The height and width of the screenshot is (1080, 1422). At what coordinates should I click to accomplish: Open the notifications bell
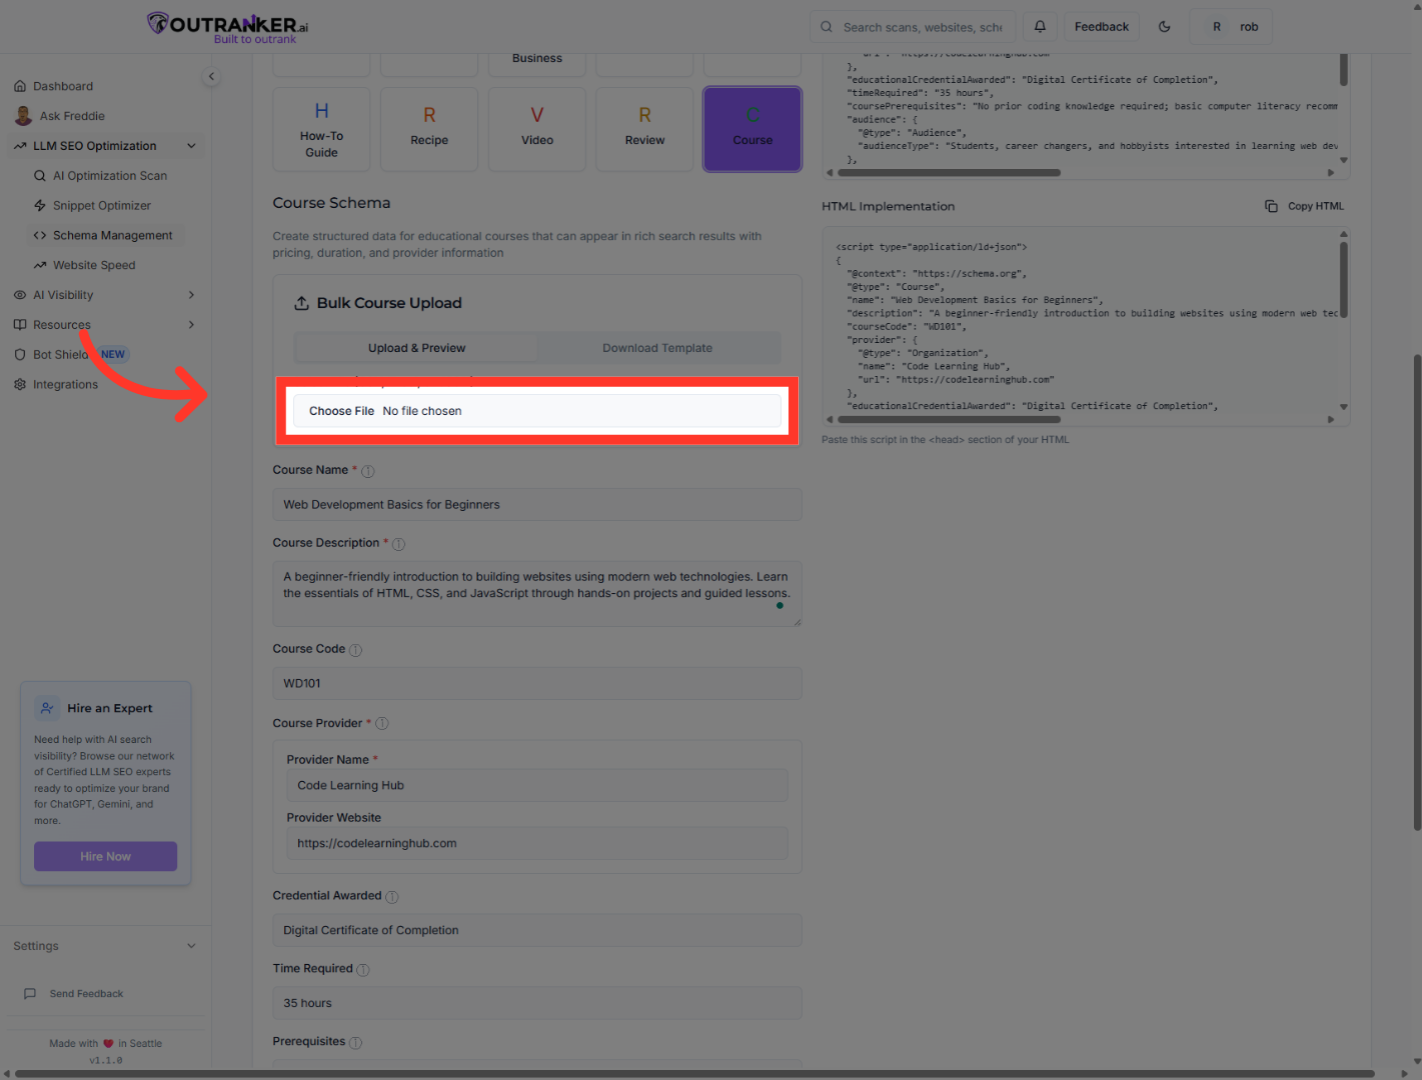coord(1039,26)
